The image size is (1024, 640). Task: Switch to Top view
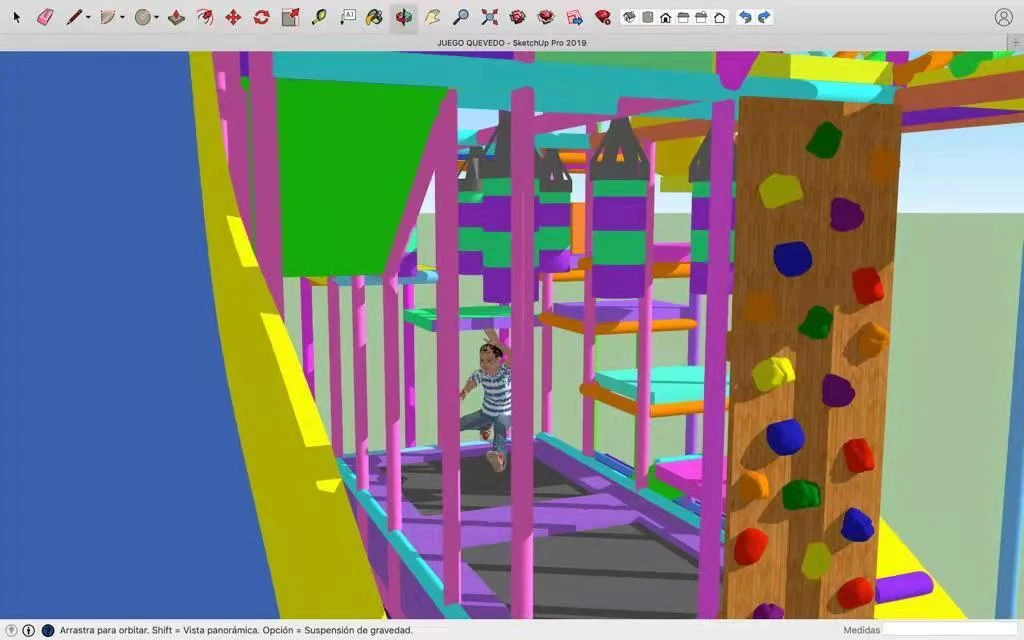pos(647,17)
